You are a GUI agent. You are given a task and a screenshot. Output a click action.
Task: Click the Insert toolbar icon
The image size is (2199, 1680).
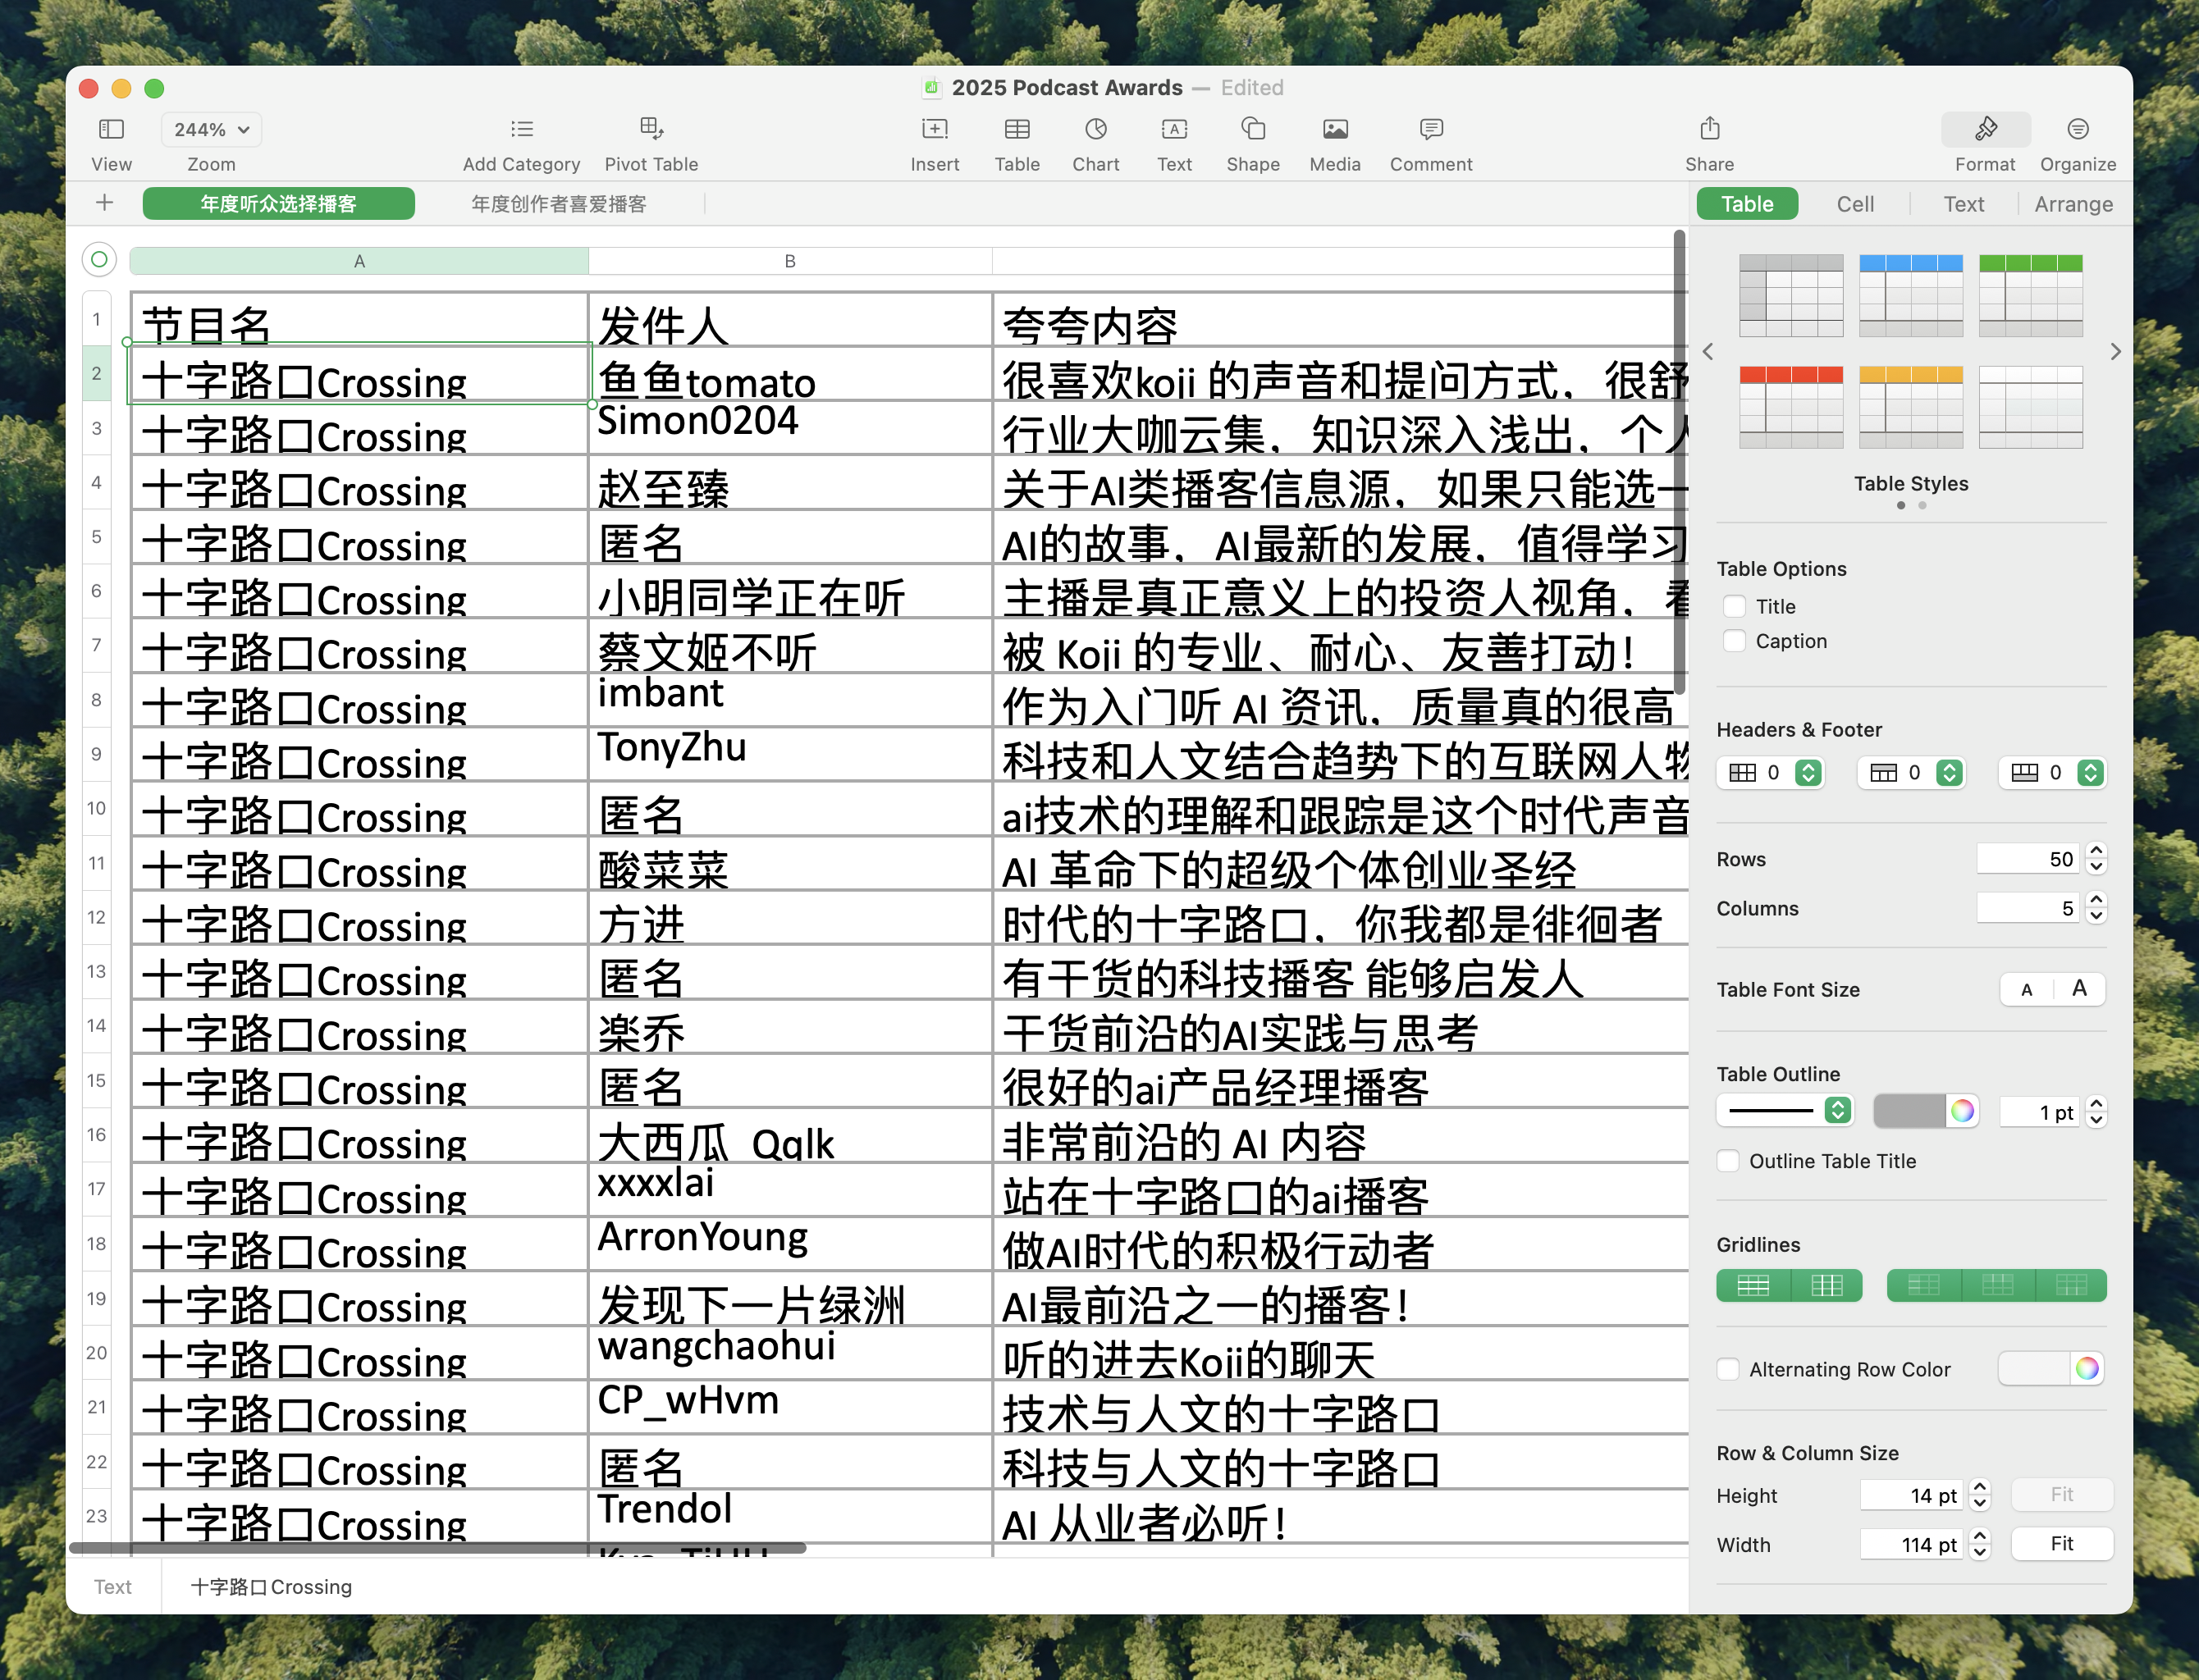[x=934, y=129]
